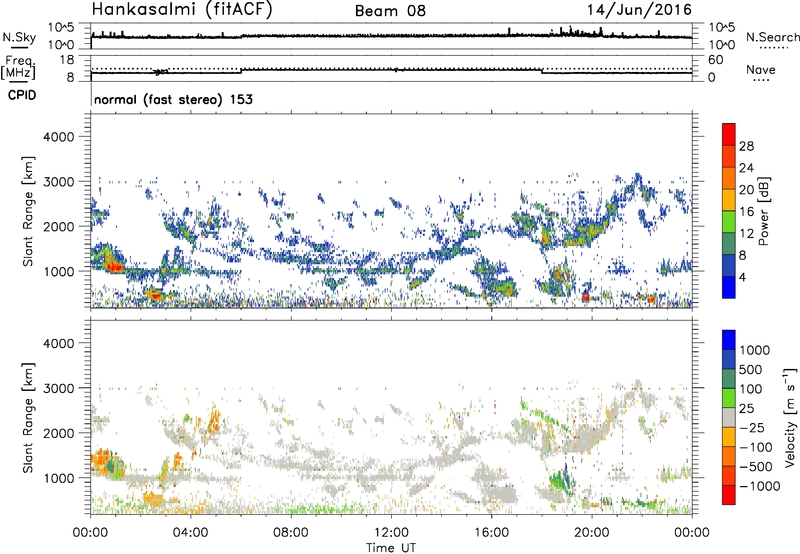Click the 20:00 time tick label
This screenshot has width=800, height=554.
pyautogui.click(x=591, y=533)
